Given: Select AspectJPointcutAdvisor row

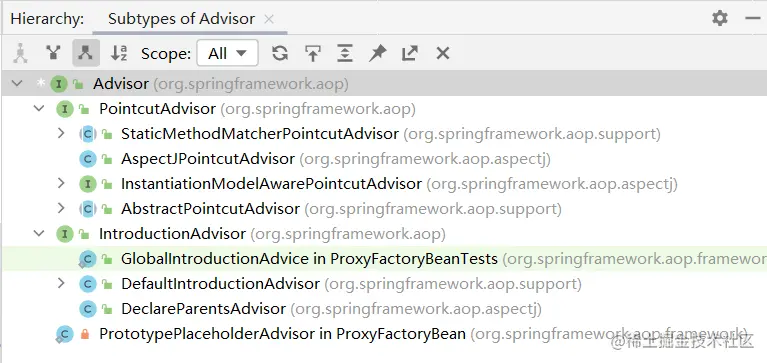Looking at the screenshot, I should tap(384, 159).
